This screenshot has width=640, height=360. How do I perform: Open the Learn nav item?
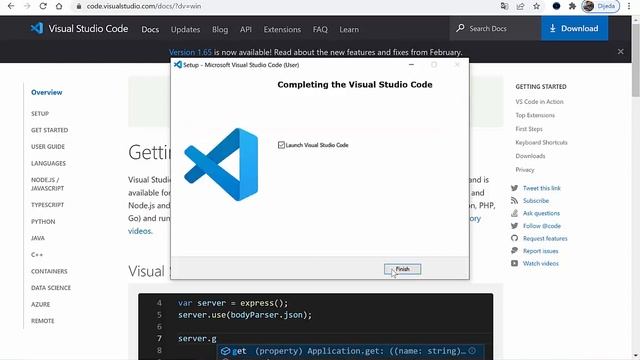[349, 29]
